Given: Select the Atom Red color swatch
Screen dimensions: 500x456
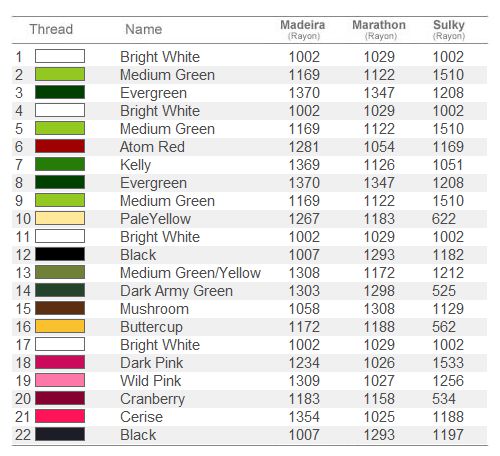Looking at the screenshot, I should [60, 146].
